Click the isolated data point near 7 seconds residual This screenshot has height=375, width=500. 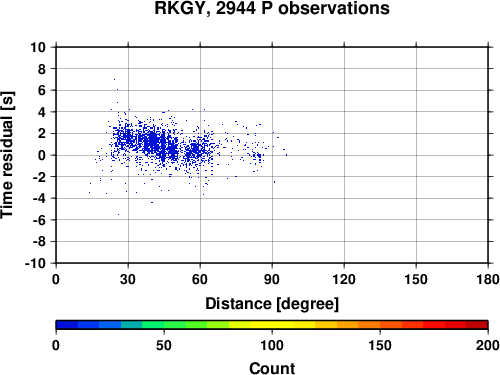(x=114, y=79)
